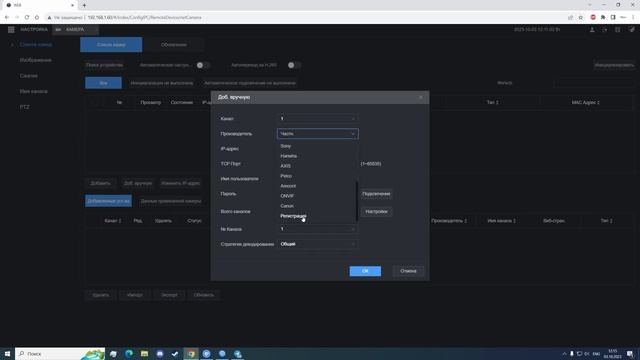Click the 'Удалить' button at bottom

[100, 295]
